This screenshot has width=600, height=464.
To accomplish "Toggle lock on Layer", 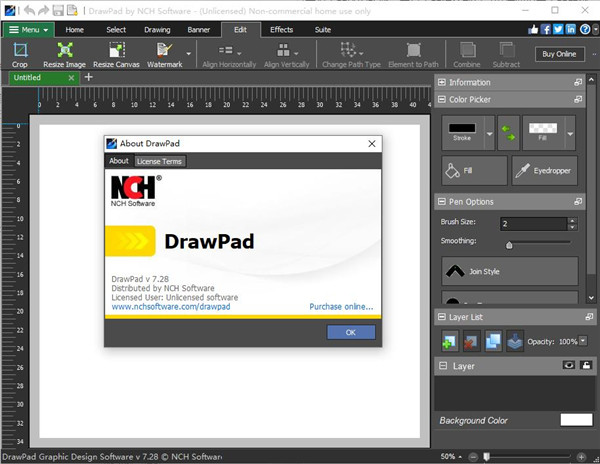I will (585, 366).
